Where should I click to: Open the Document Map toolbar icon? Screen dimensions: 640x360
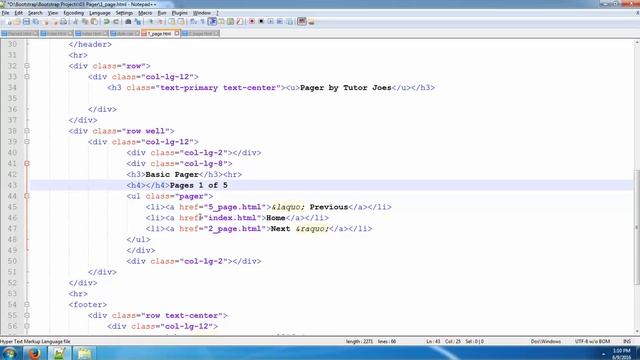231,22
